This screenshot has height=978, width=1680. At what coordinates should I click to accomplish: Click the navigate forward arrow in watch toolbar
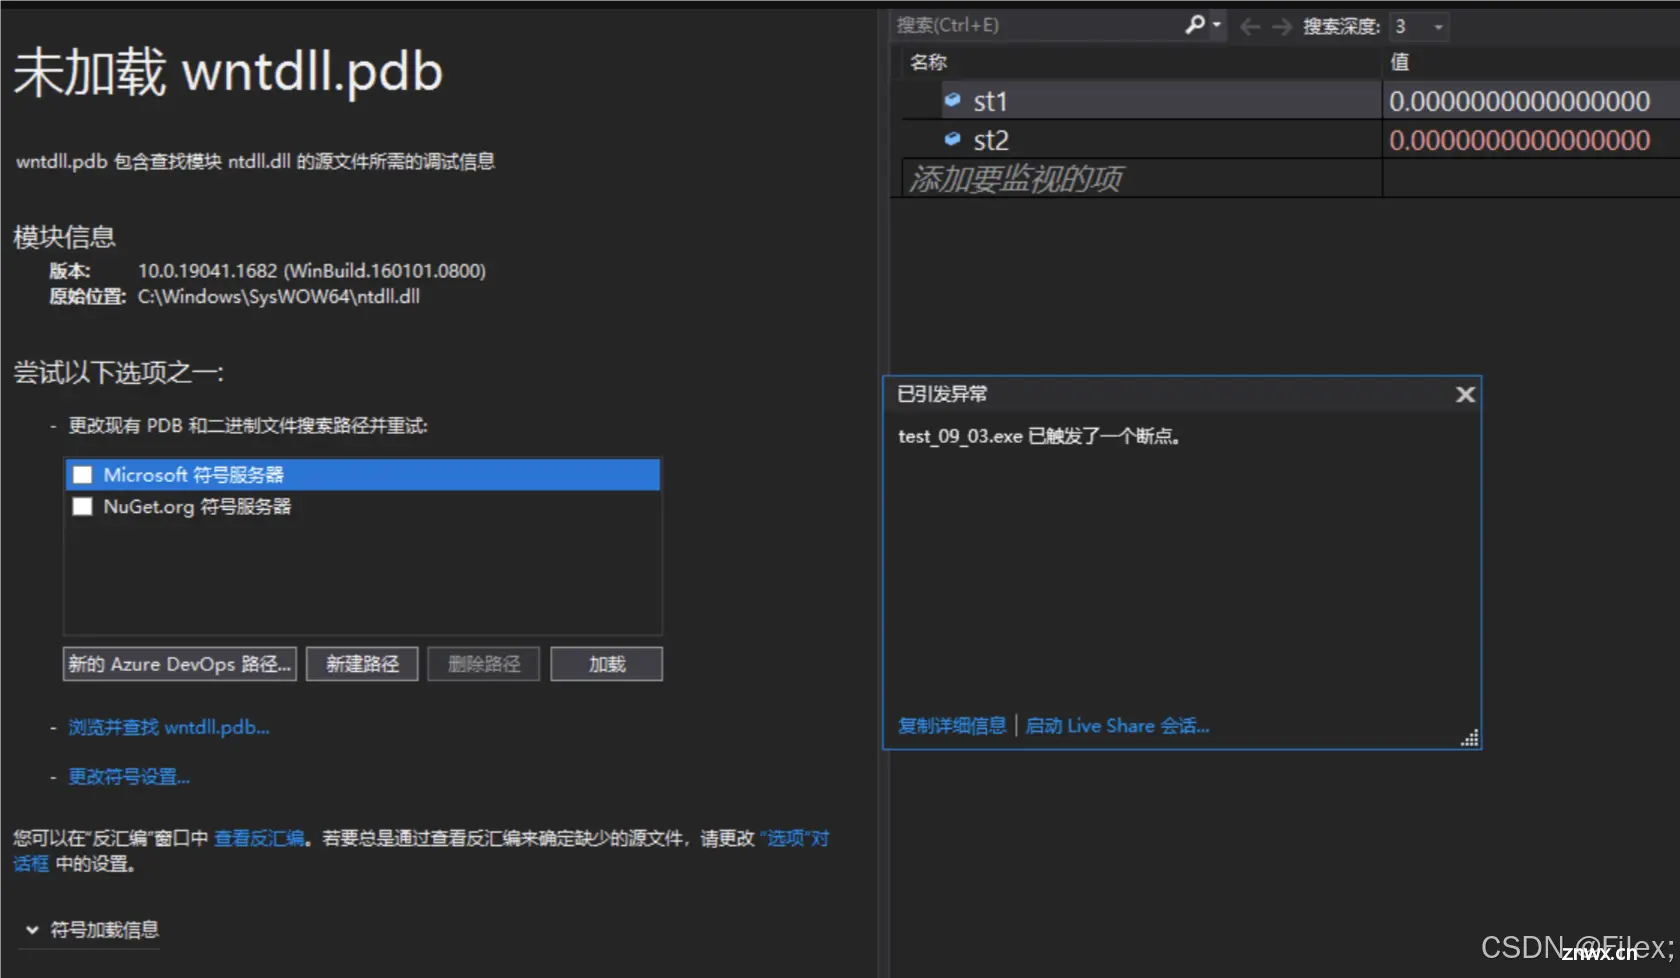click(x=1282, y=27)
